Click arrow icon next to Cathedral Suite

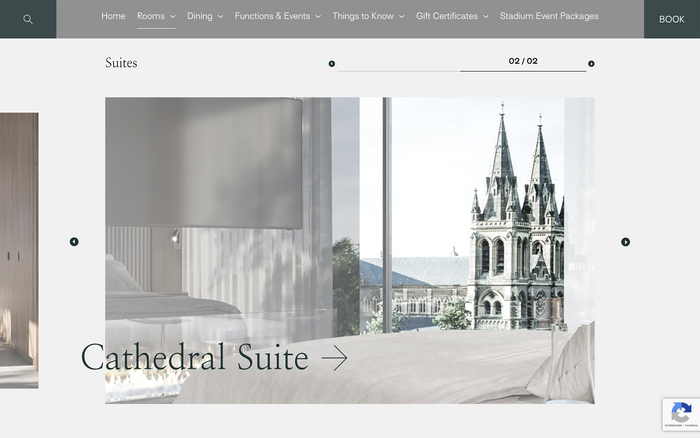[x=334, y=358]
